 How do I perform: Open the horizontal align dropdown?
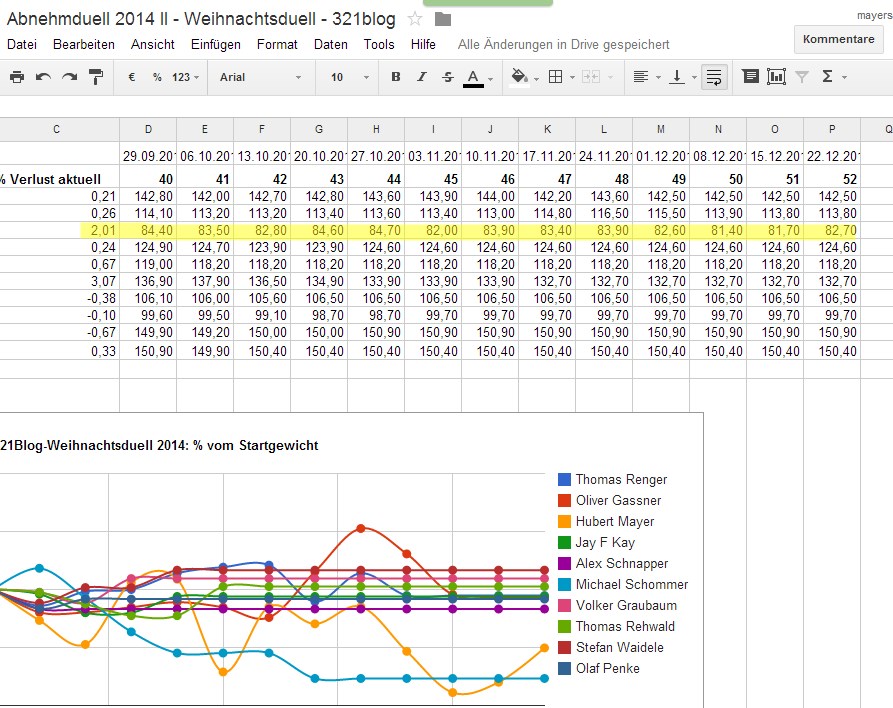tap(647, 76)
